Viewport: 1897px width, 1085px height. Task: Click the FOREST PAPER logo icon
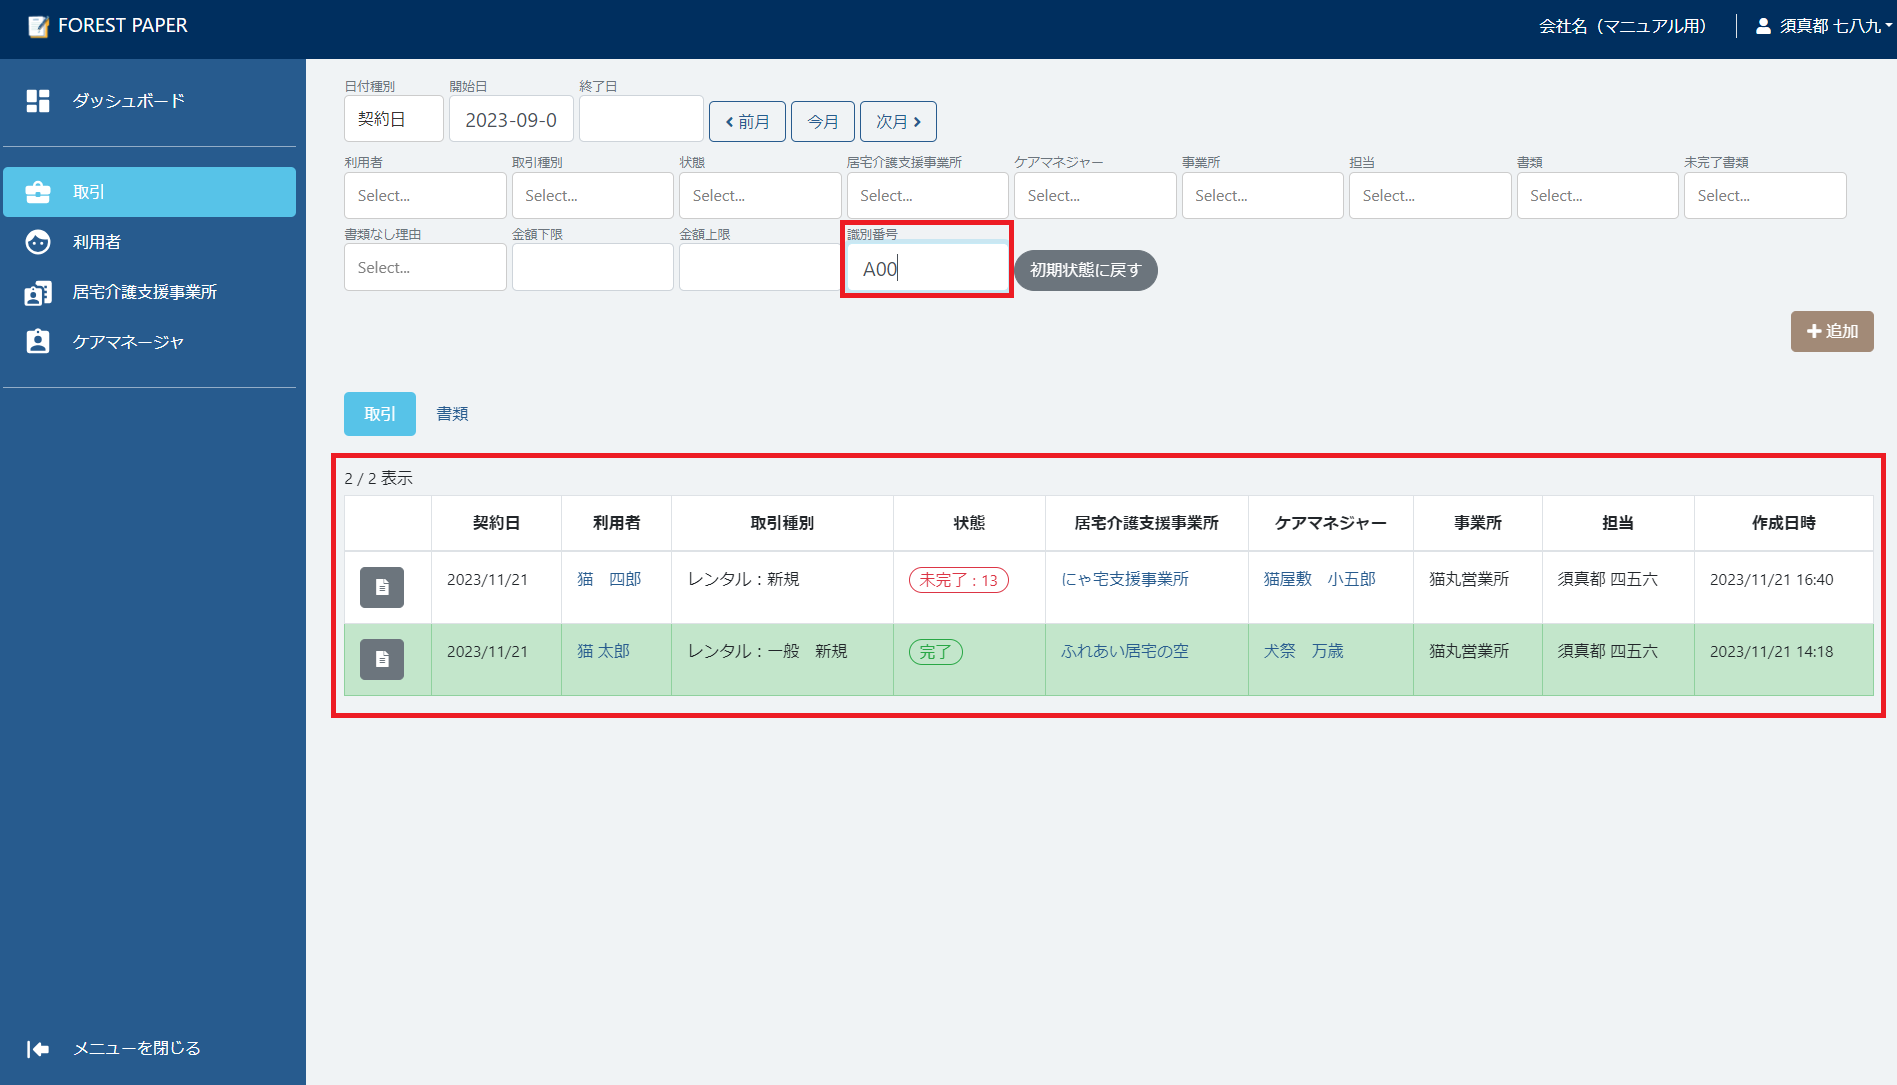tap(38, 27)
